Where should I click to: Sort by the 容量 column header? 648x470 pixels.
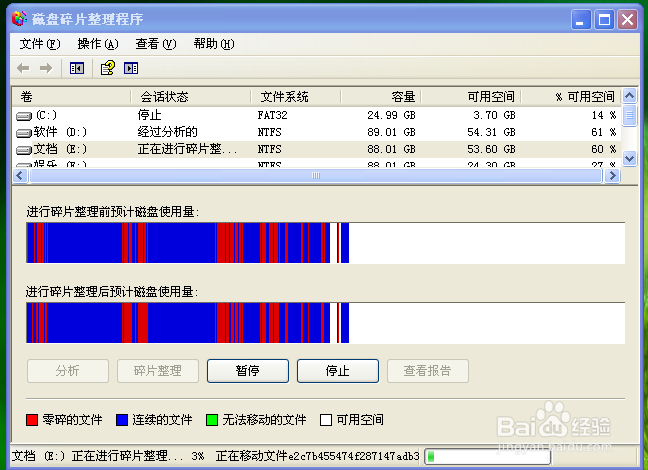(x=381, y=97)
